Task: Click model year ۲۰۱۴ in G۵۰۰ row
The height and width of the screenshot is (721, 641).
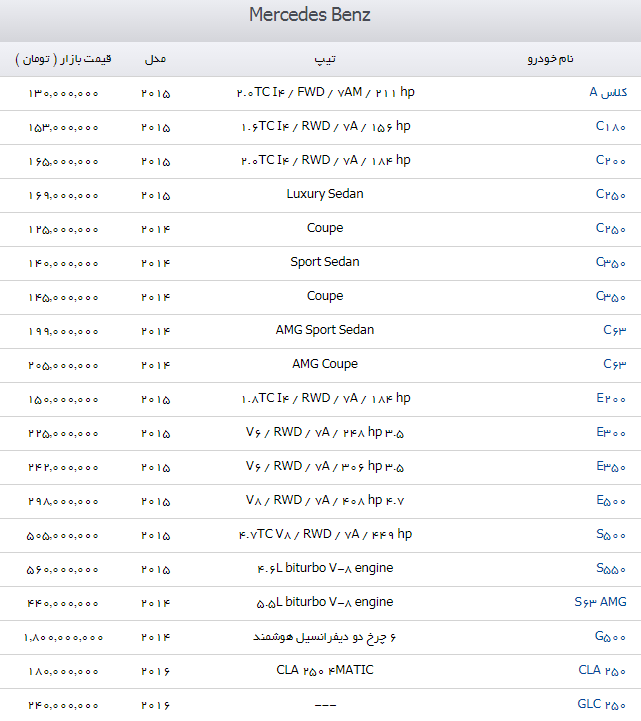Action: click(x=155, y=637)
